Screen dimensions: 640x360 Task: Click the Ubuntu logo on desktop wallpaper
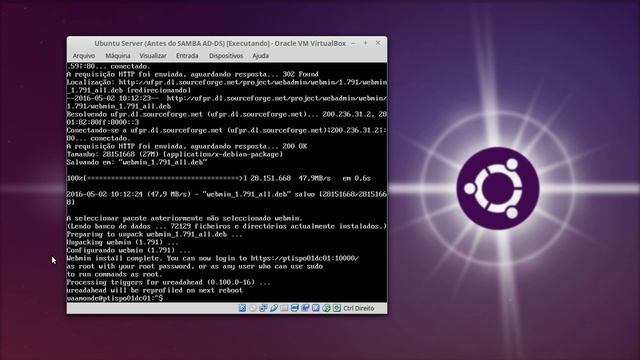click(498, 188)
